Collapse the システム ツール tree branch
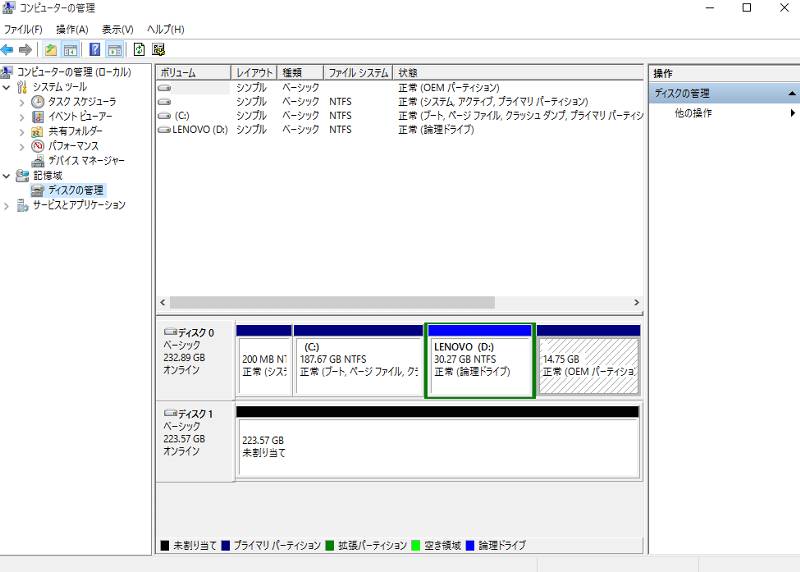Viewport: 800px width, 572px height. 6,87
